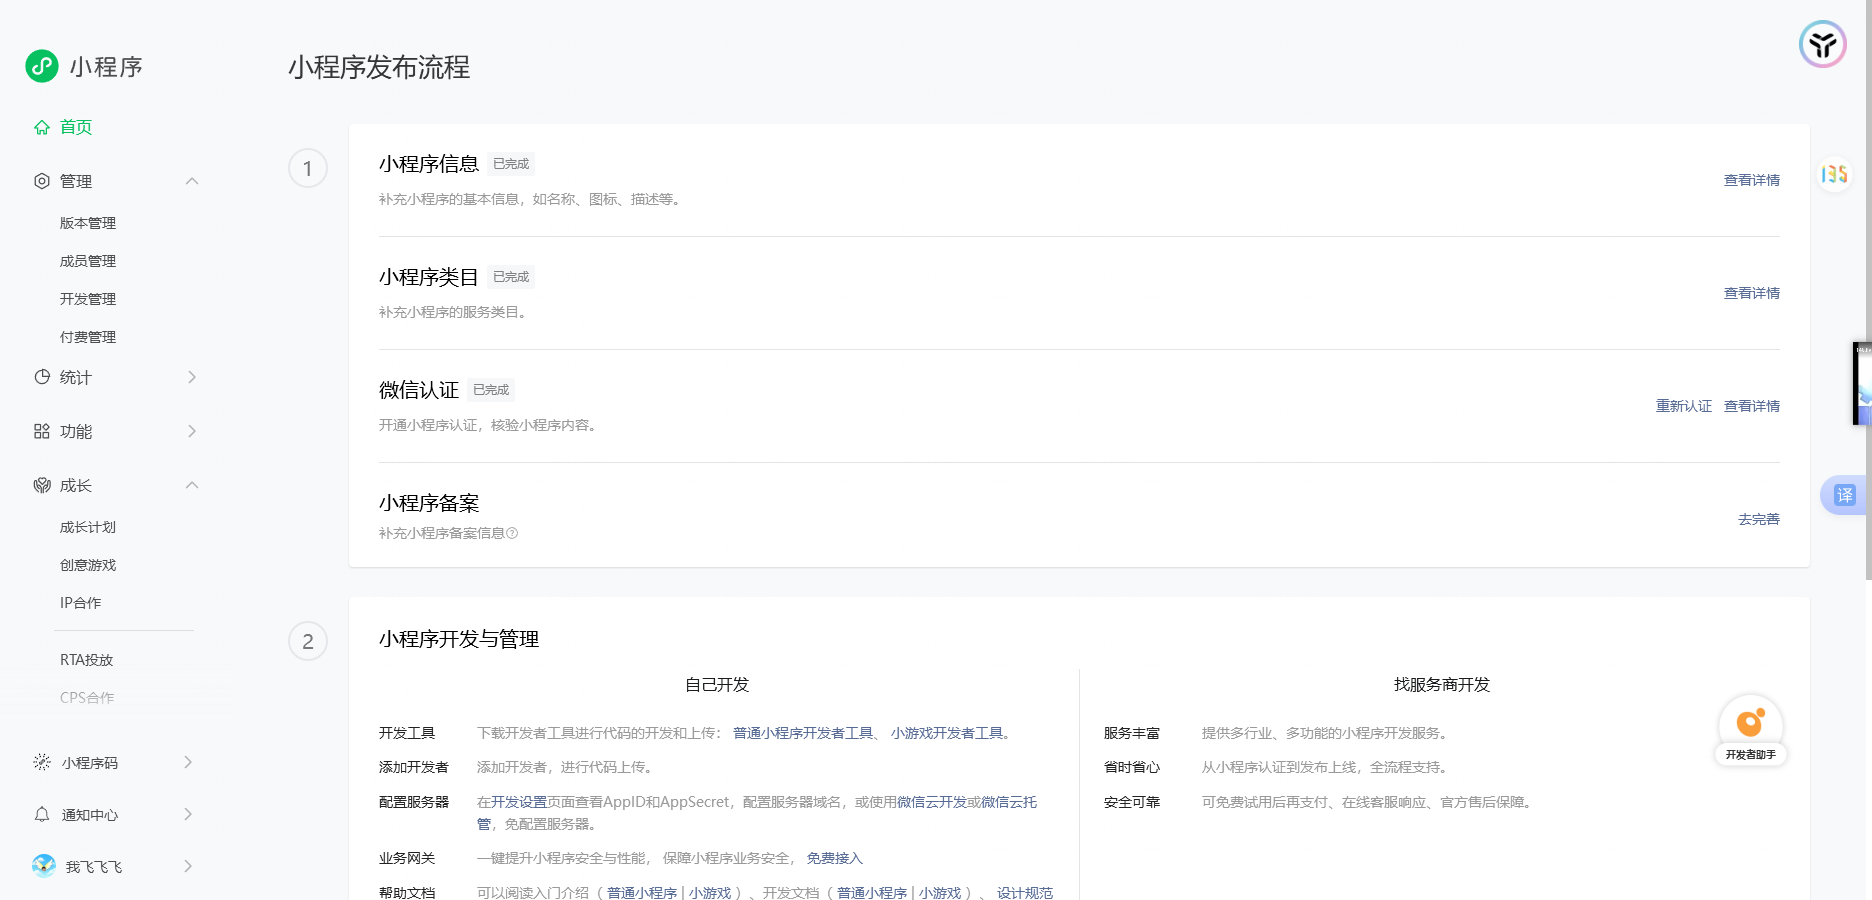Open IP合作 in the sidebar
The width and height of the screenshot is (1872, 900).
click(x=81, y=603)
